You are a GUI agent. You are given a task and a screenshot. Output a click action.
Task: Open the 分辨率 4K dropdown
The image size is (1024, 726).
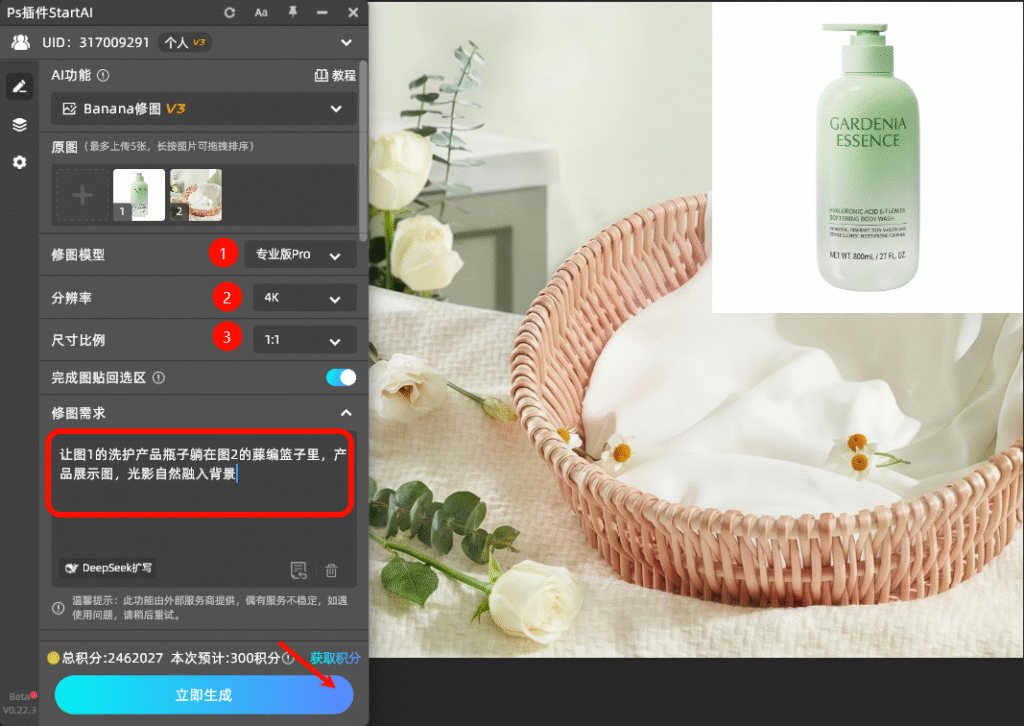click(x=304, y=297)
